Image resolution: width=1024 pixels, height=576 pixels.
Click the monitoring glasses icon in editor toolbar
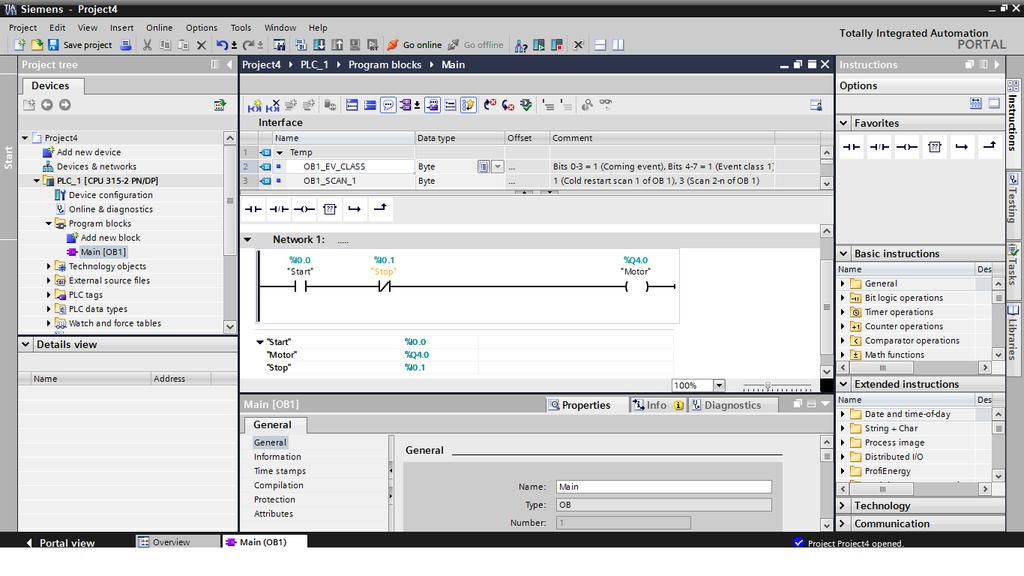pyautogui.click(x=605, y=104)
